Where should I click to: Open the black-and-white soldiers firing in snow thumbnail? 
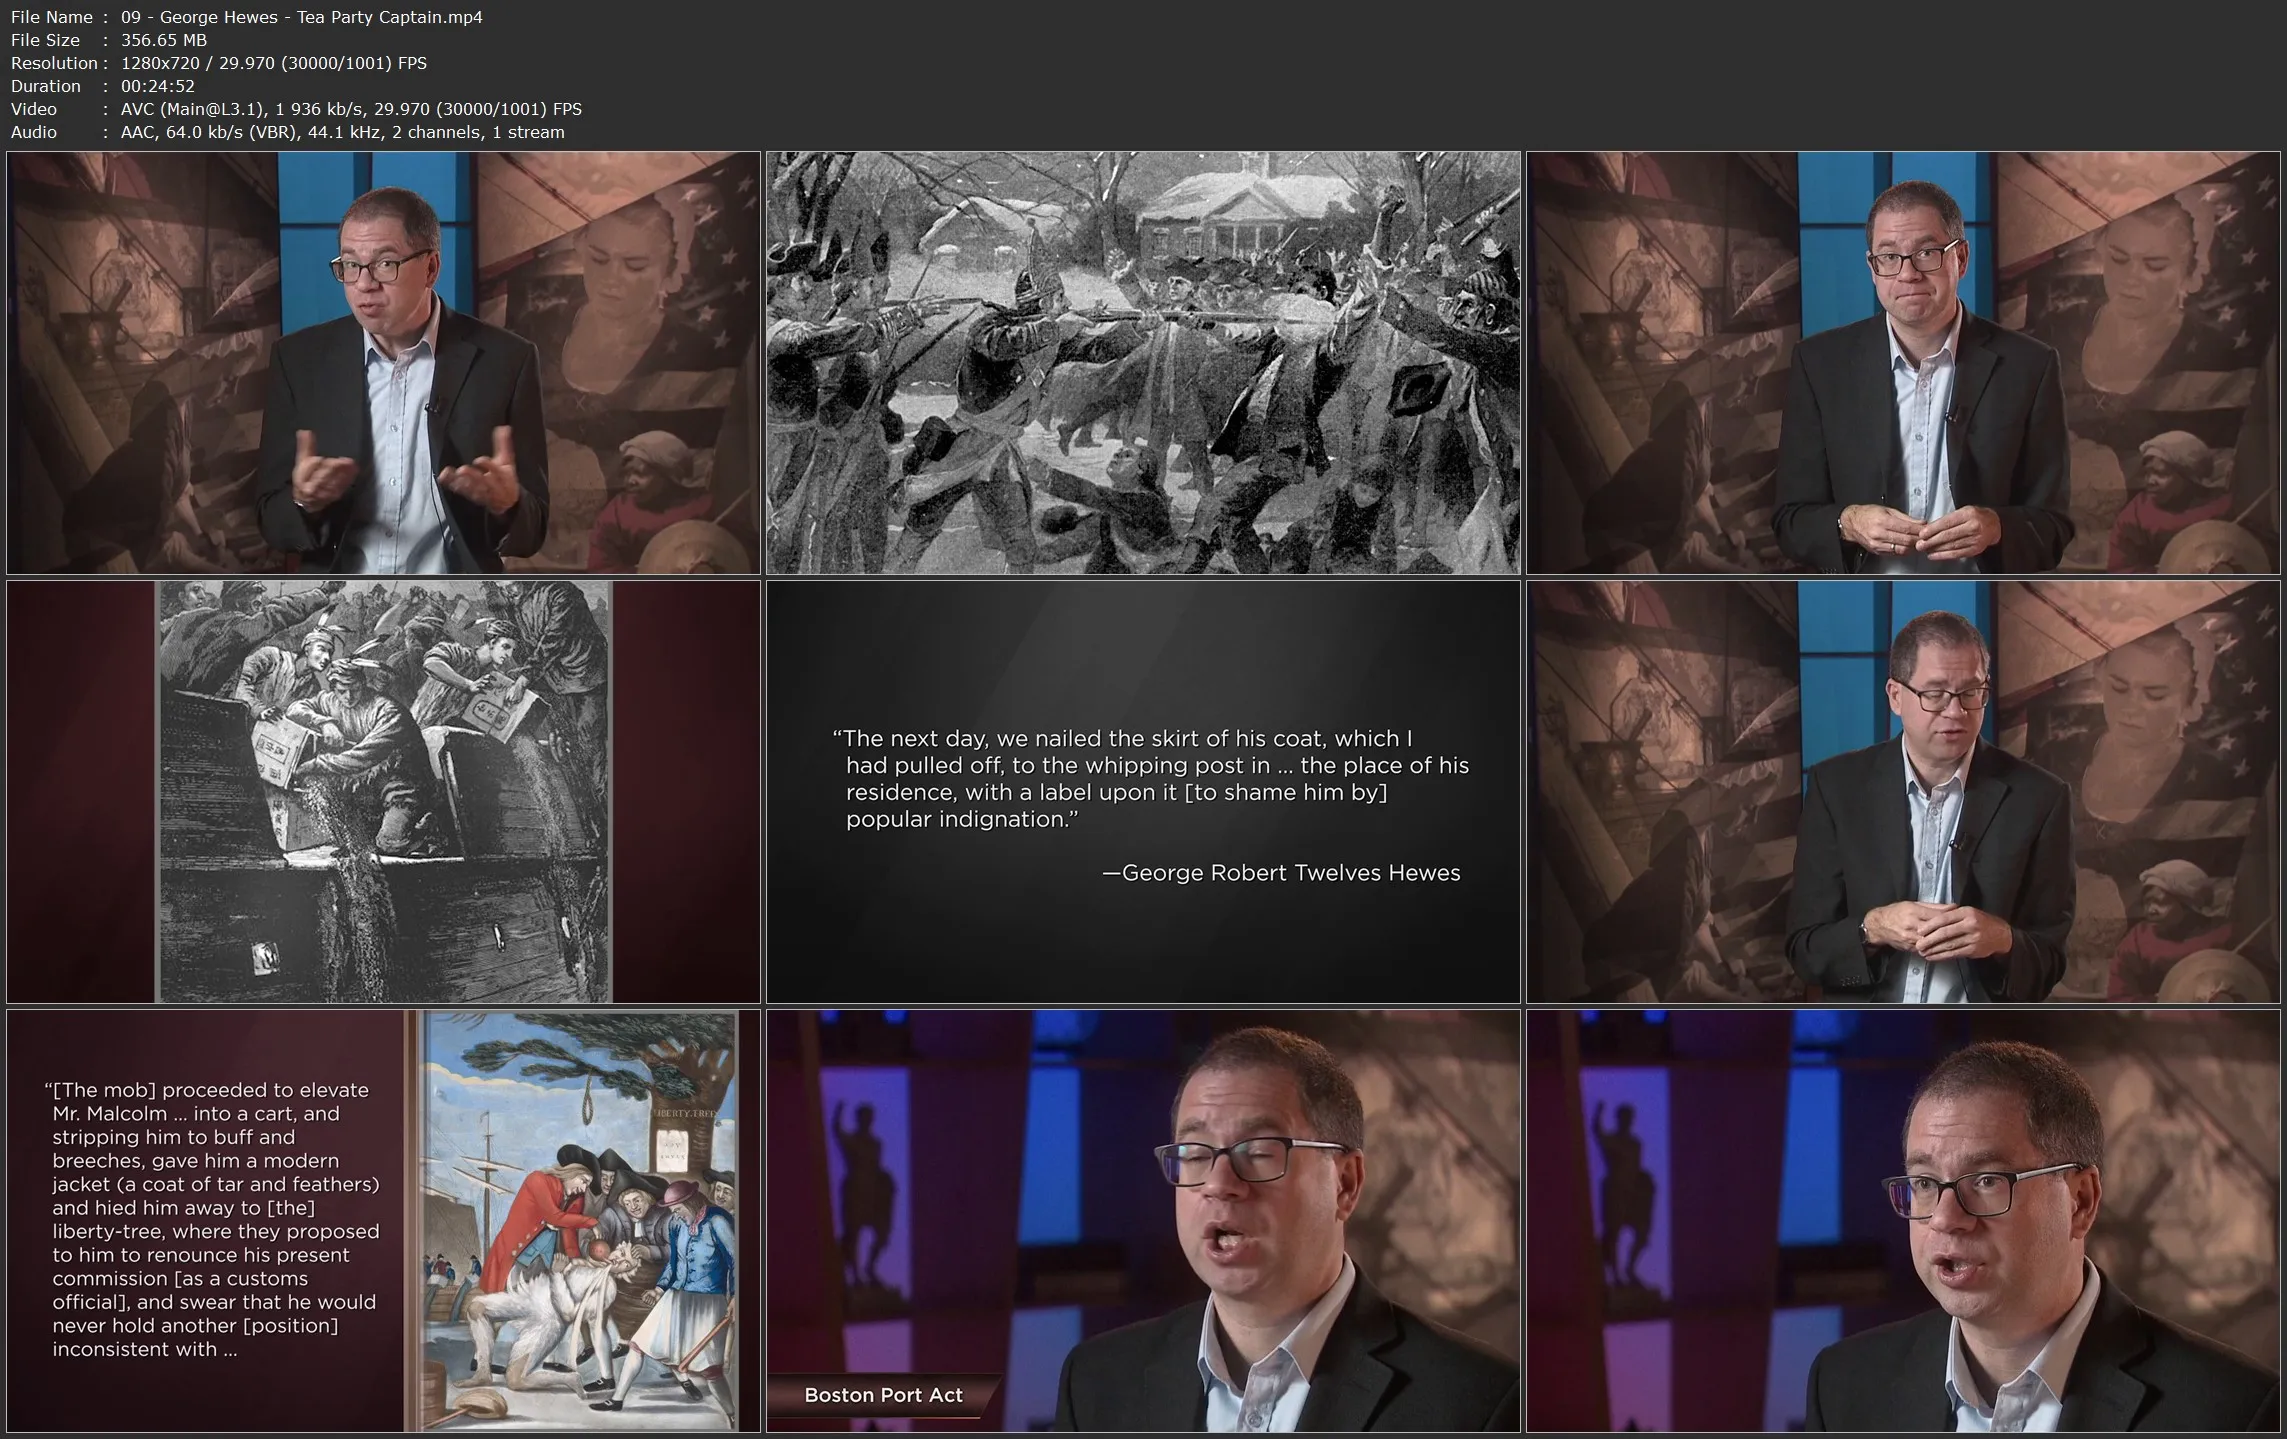pyautogui.click(x=1143, y=363)
